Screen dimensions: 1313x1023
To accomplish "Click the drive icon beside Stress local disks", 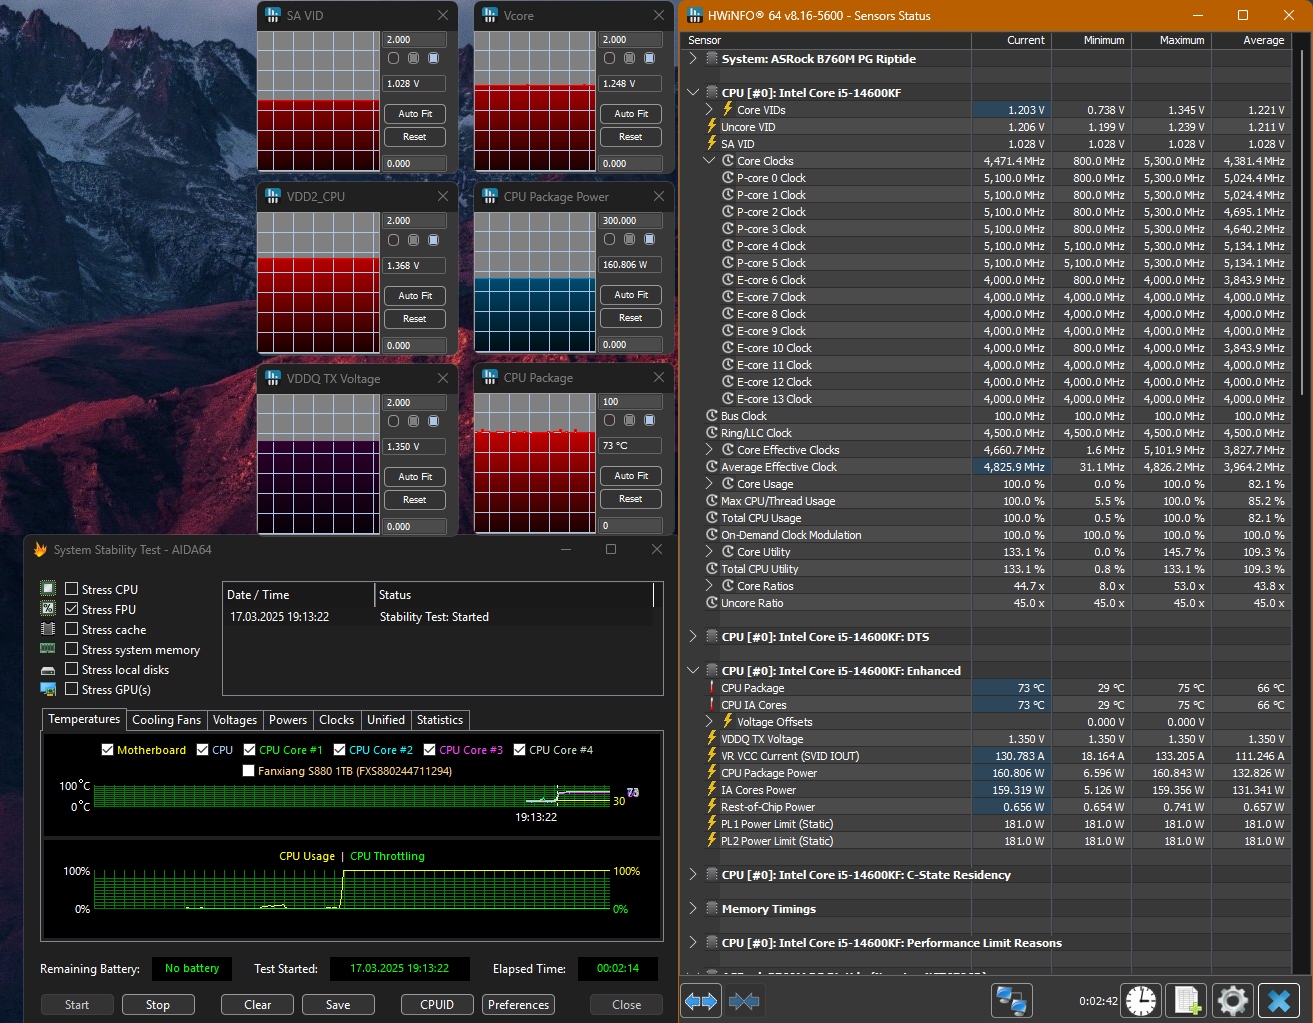I will [47, 670].
